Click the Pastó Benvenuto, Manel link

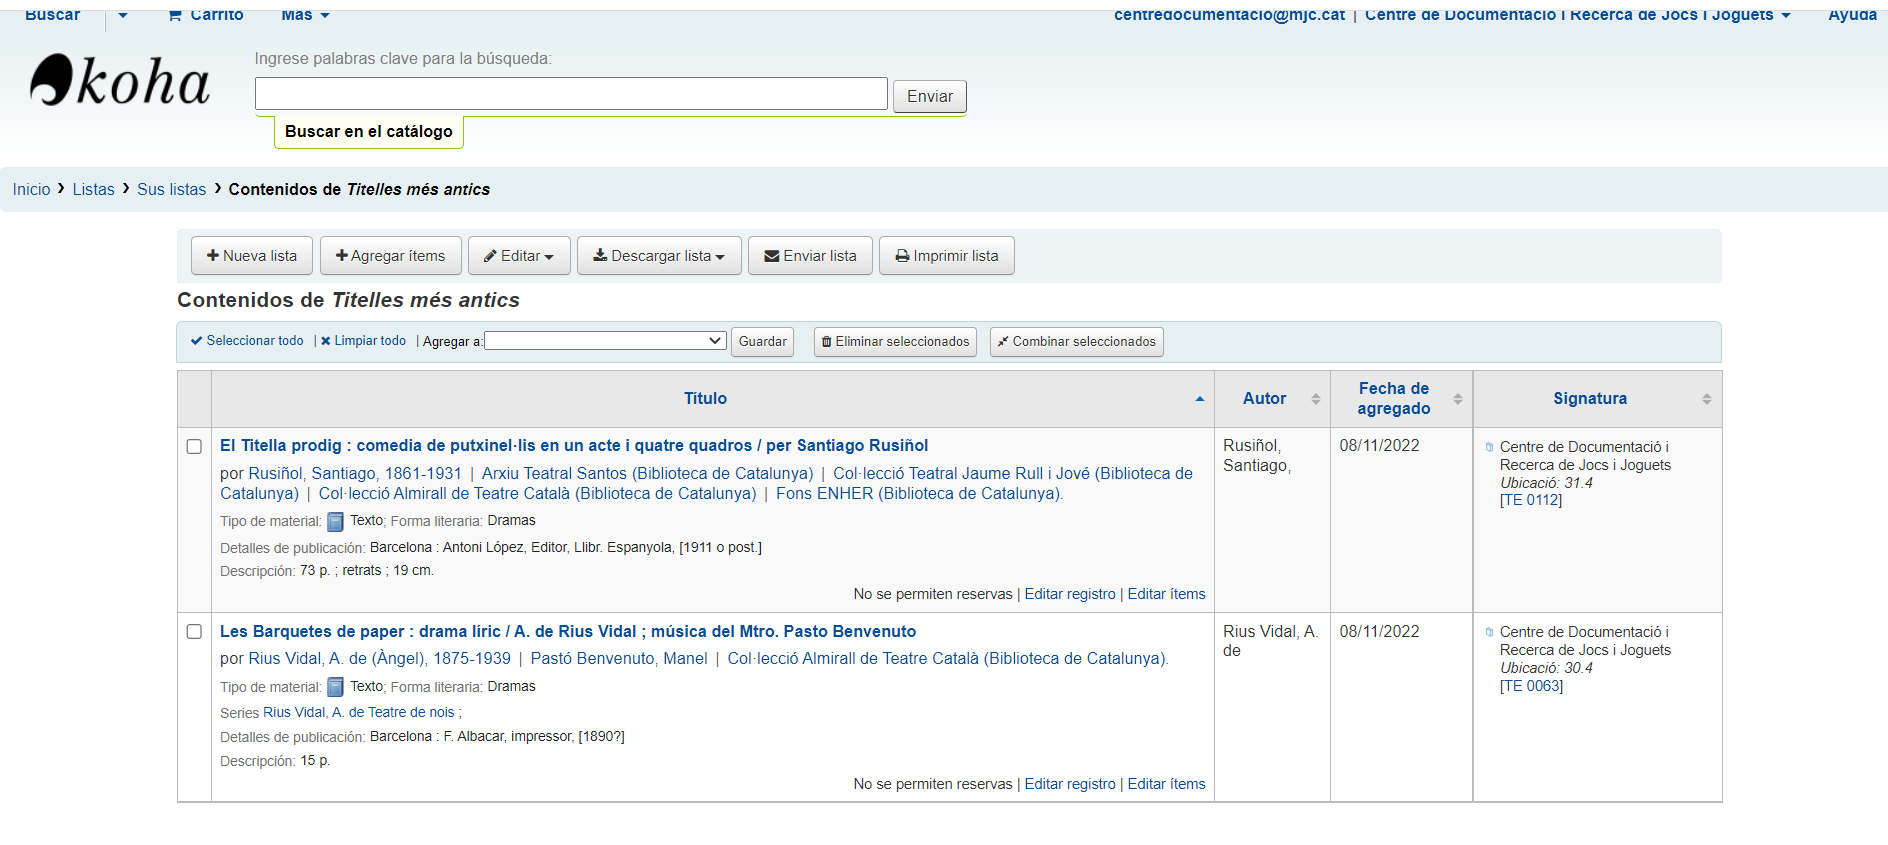619,658
